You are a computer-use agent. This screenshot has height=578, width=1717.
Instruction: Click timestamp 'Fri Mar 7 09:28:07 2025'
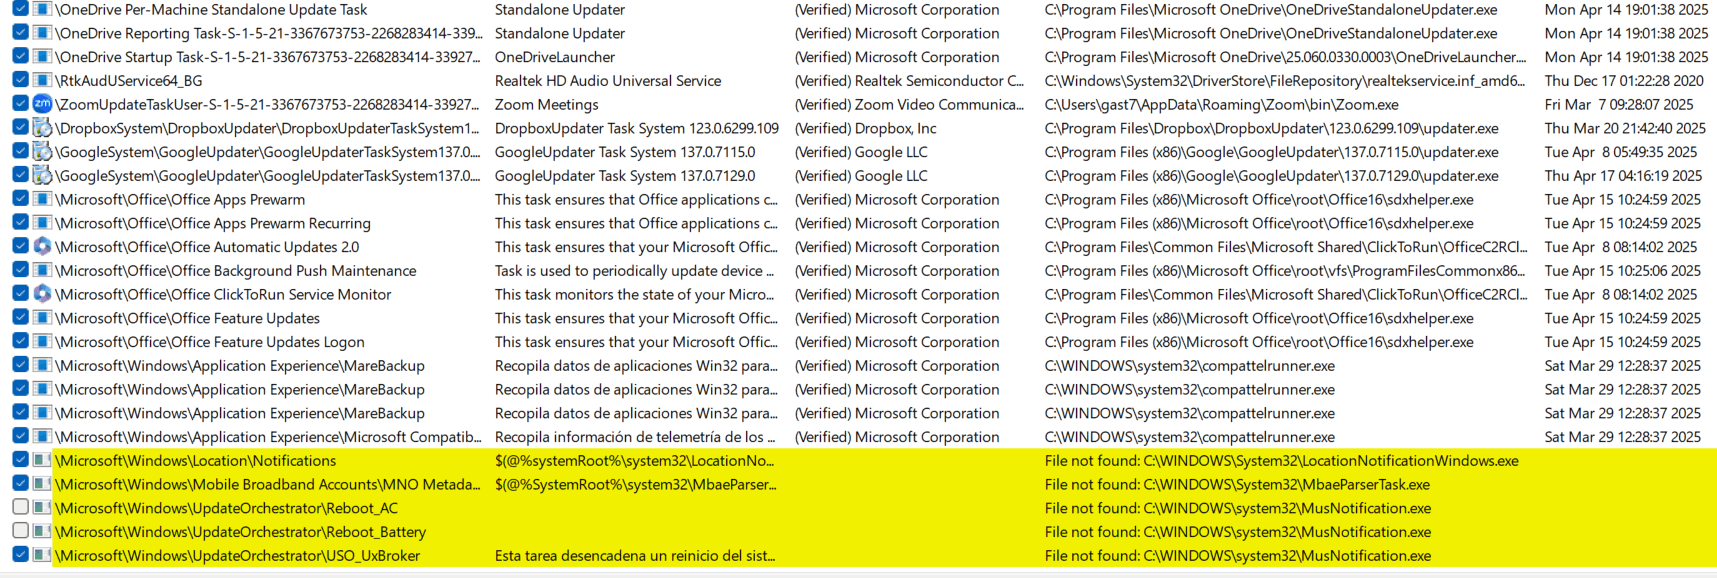(x=1619, y=105)
